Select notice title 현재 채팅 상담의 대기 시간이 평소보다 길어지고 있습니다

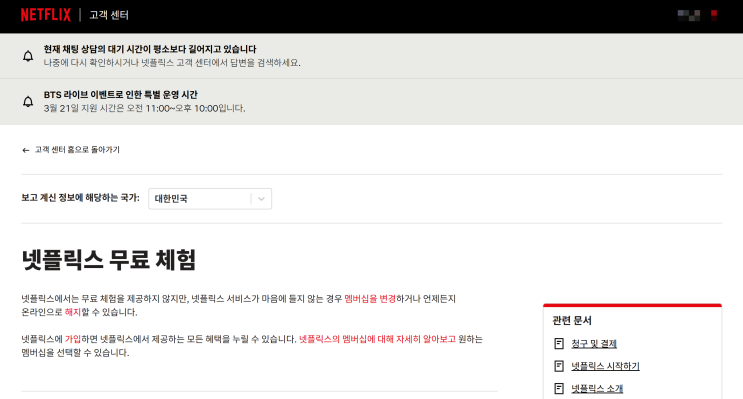(150, 49)
